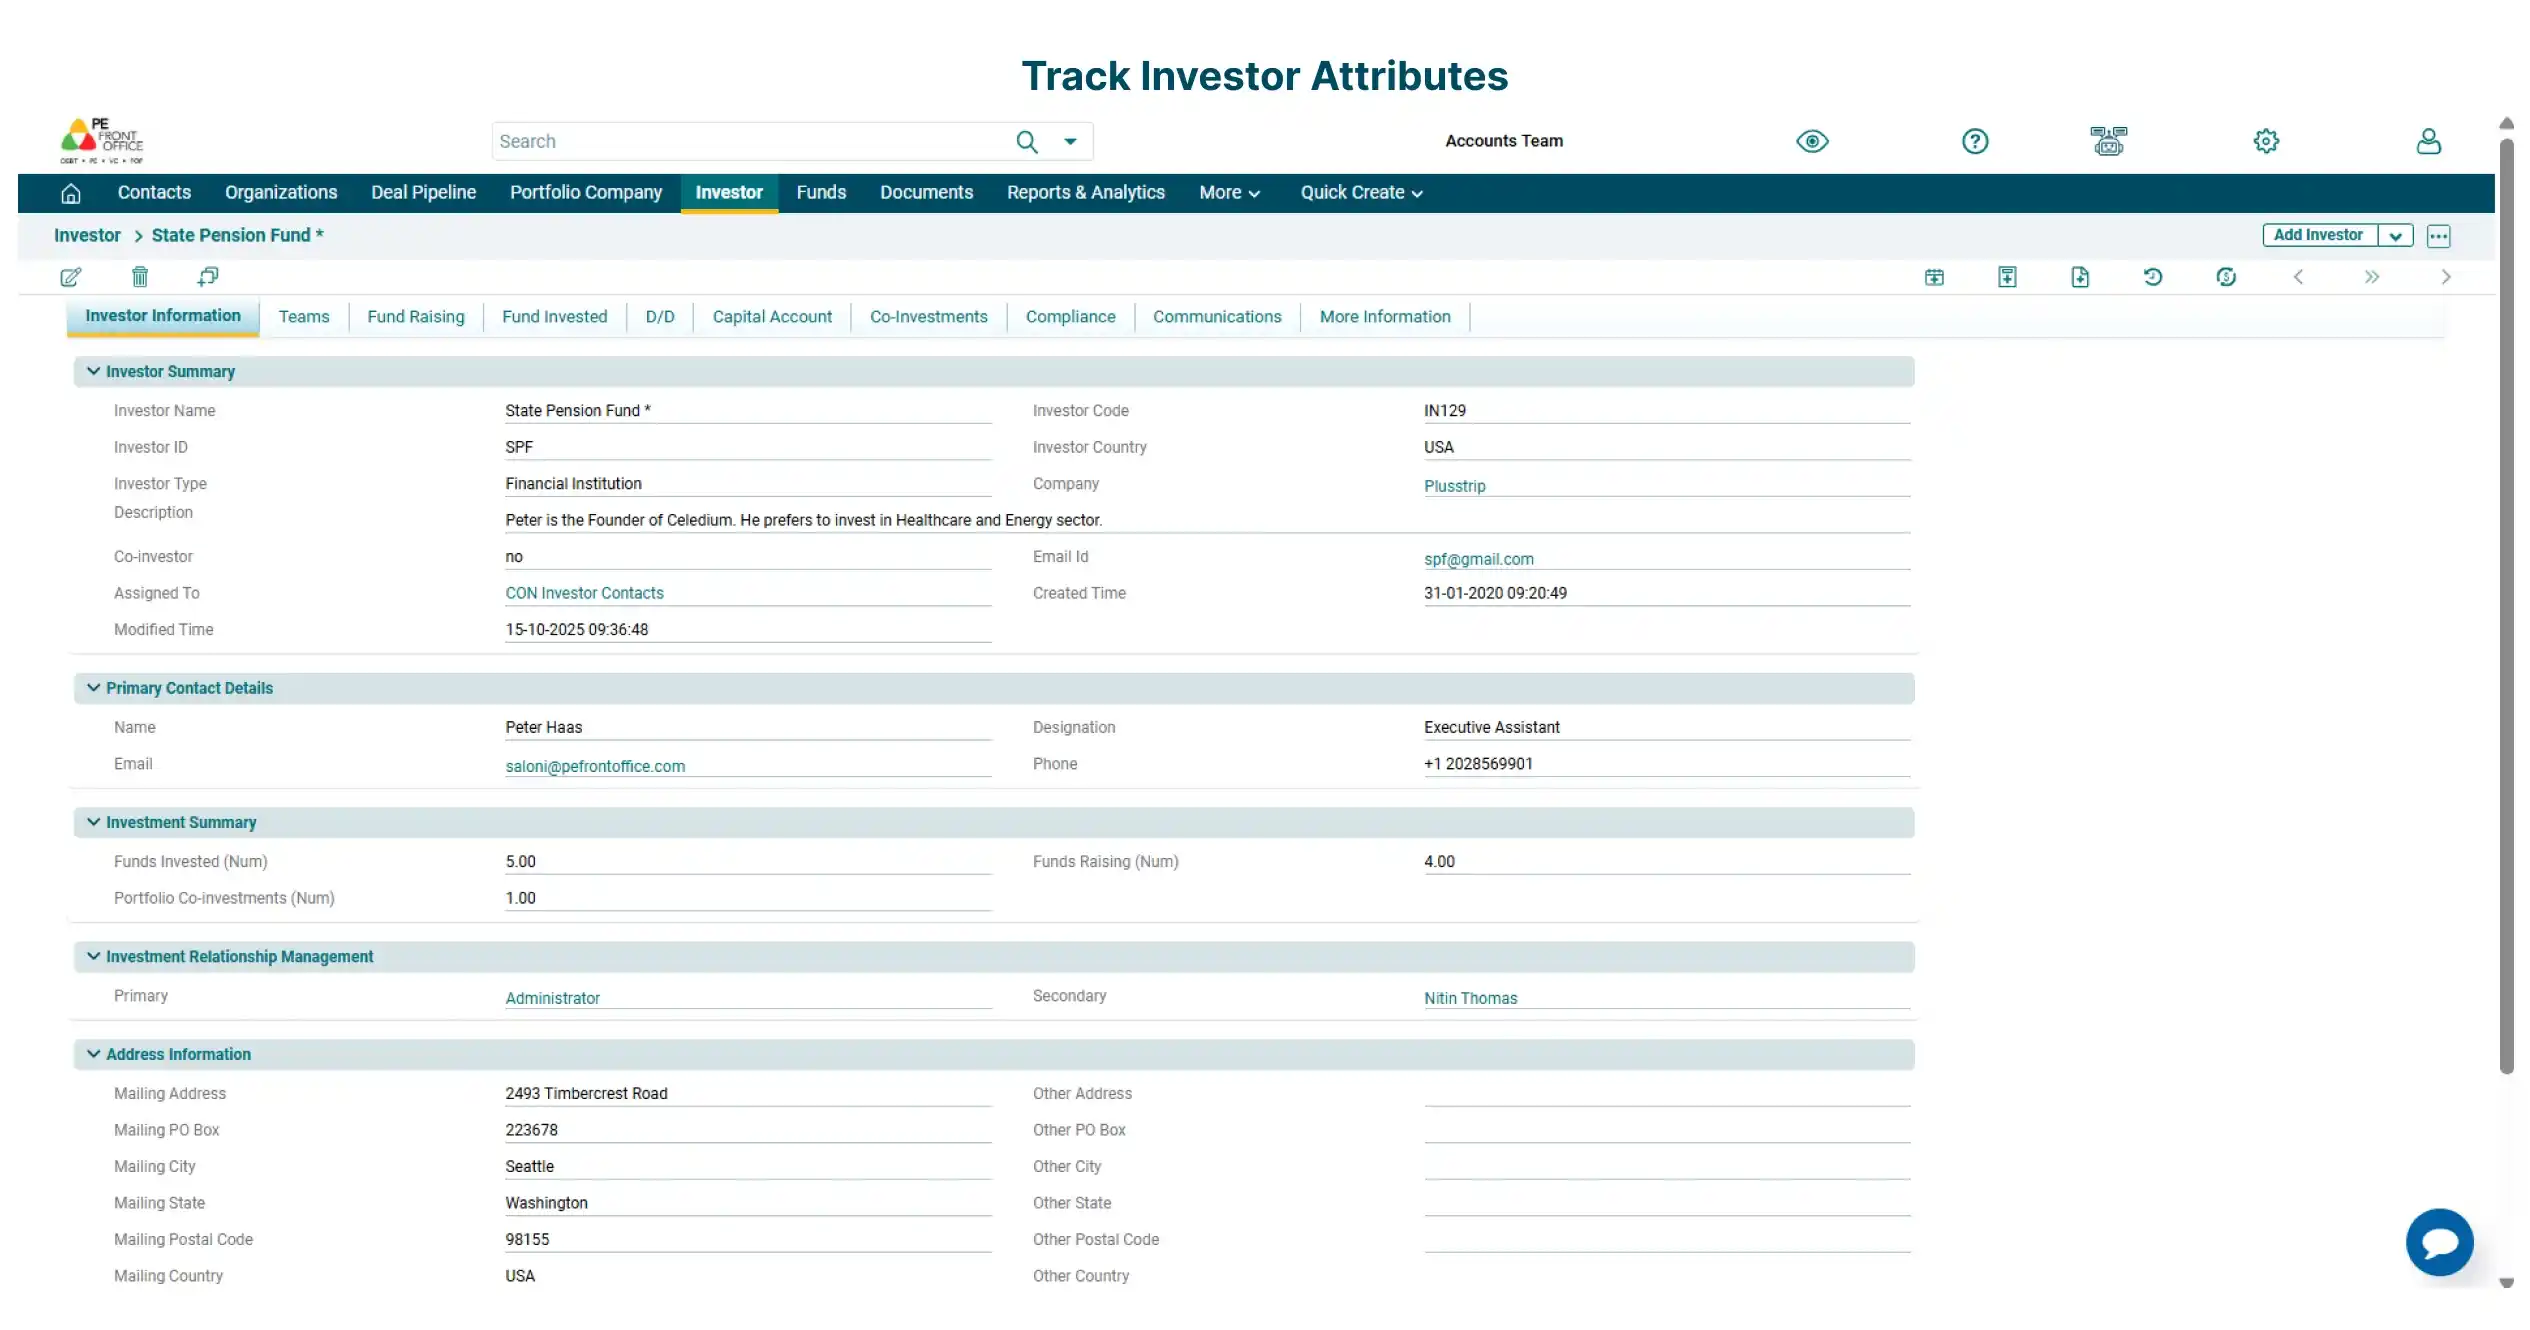
Task: Follow the spf@gmail.com email link
Action: pyautogui.click(x=1478, y=559)
